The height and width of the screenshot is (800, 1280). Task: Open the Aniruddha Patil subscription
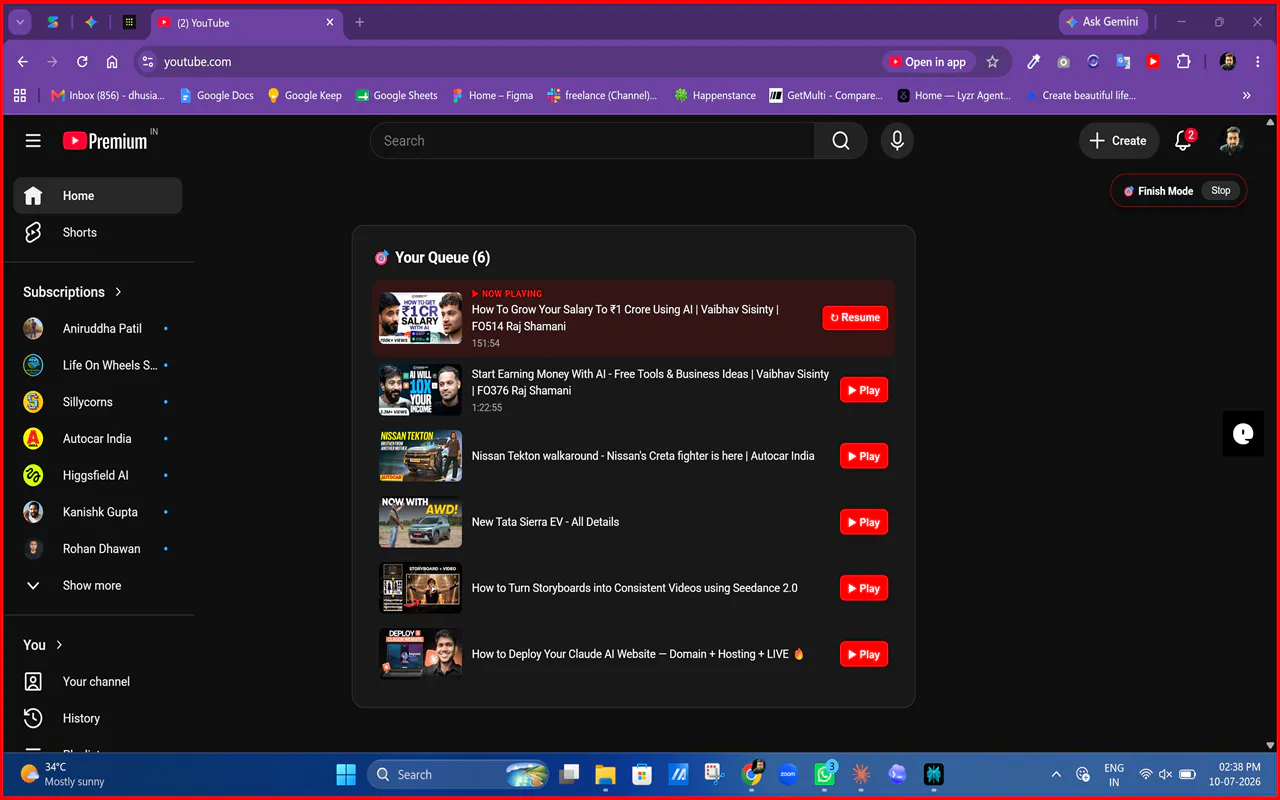click(98, 328)
